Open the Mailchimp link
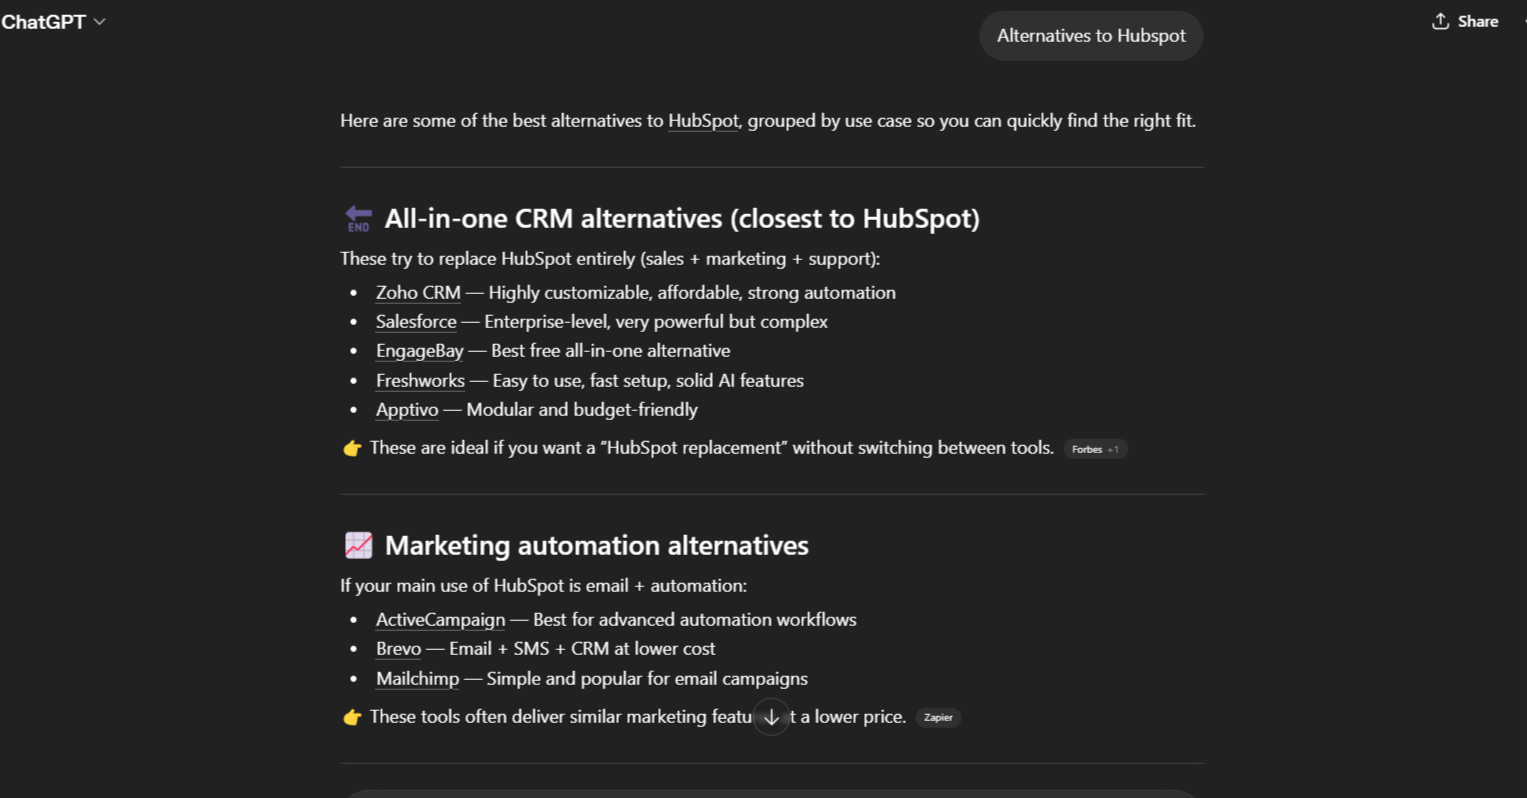Screen dimensions: 1527x798 pos(417,678)
